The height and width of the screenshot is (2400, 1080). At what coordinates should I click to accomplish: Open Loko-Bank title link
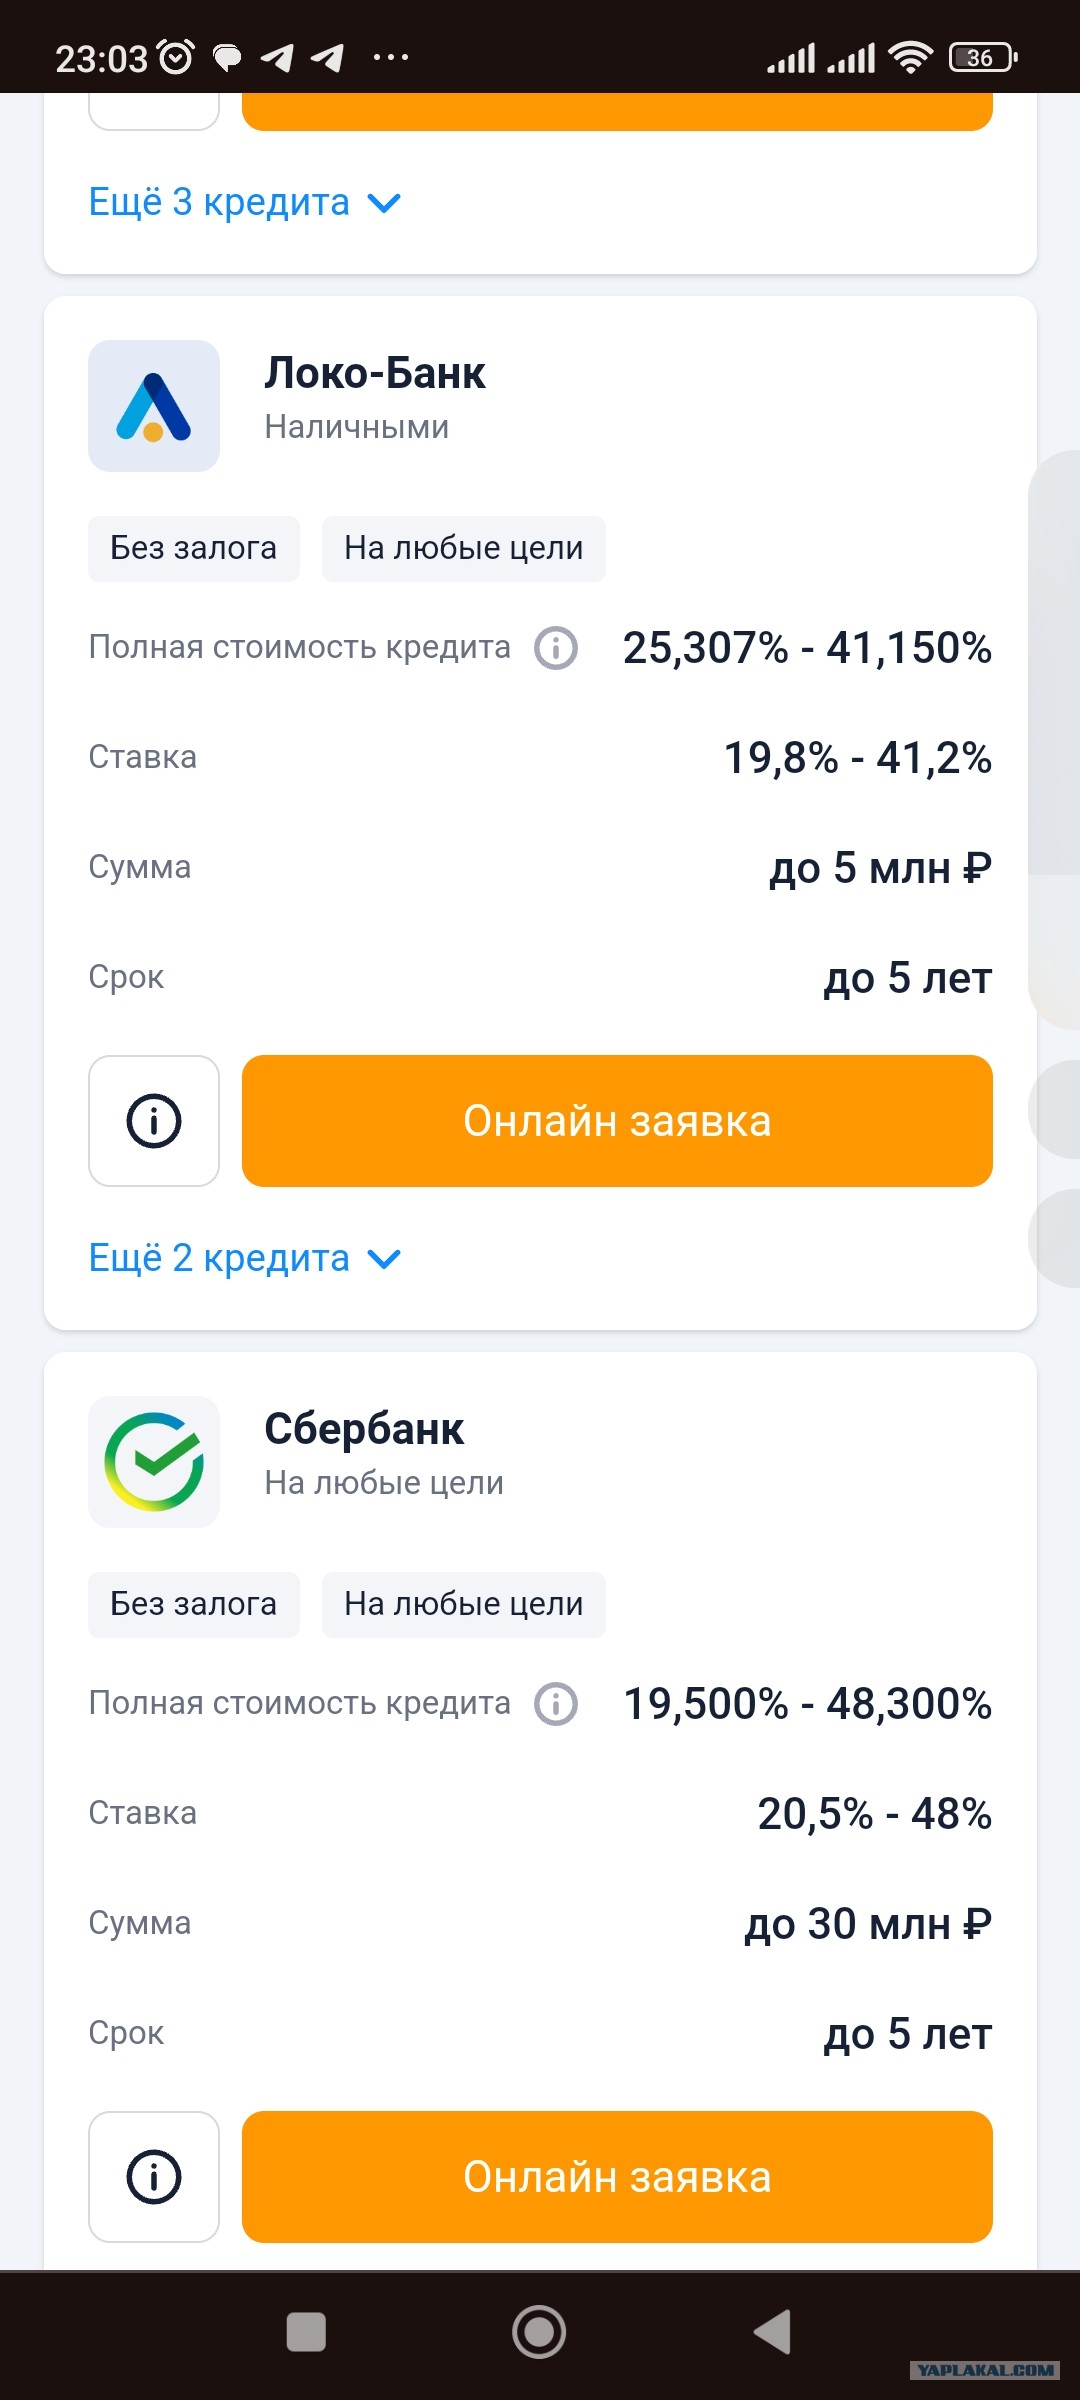pos(375,373)
